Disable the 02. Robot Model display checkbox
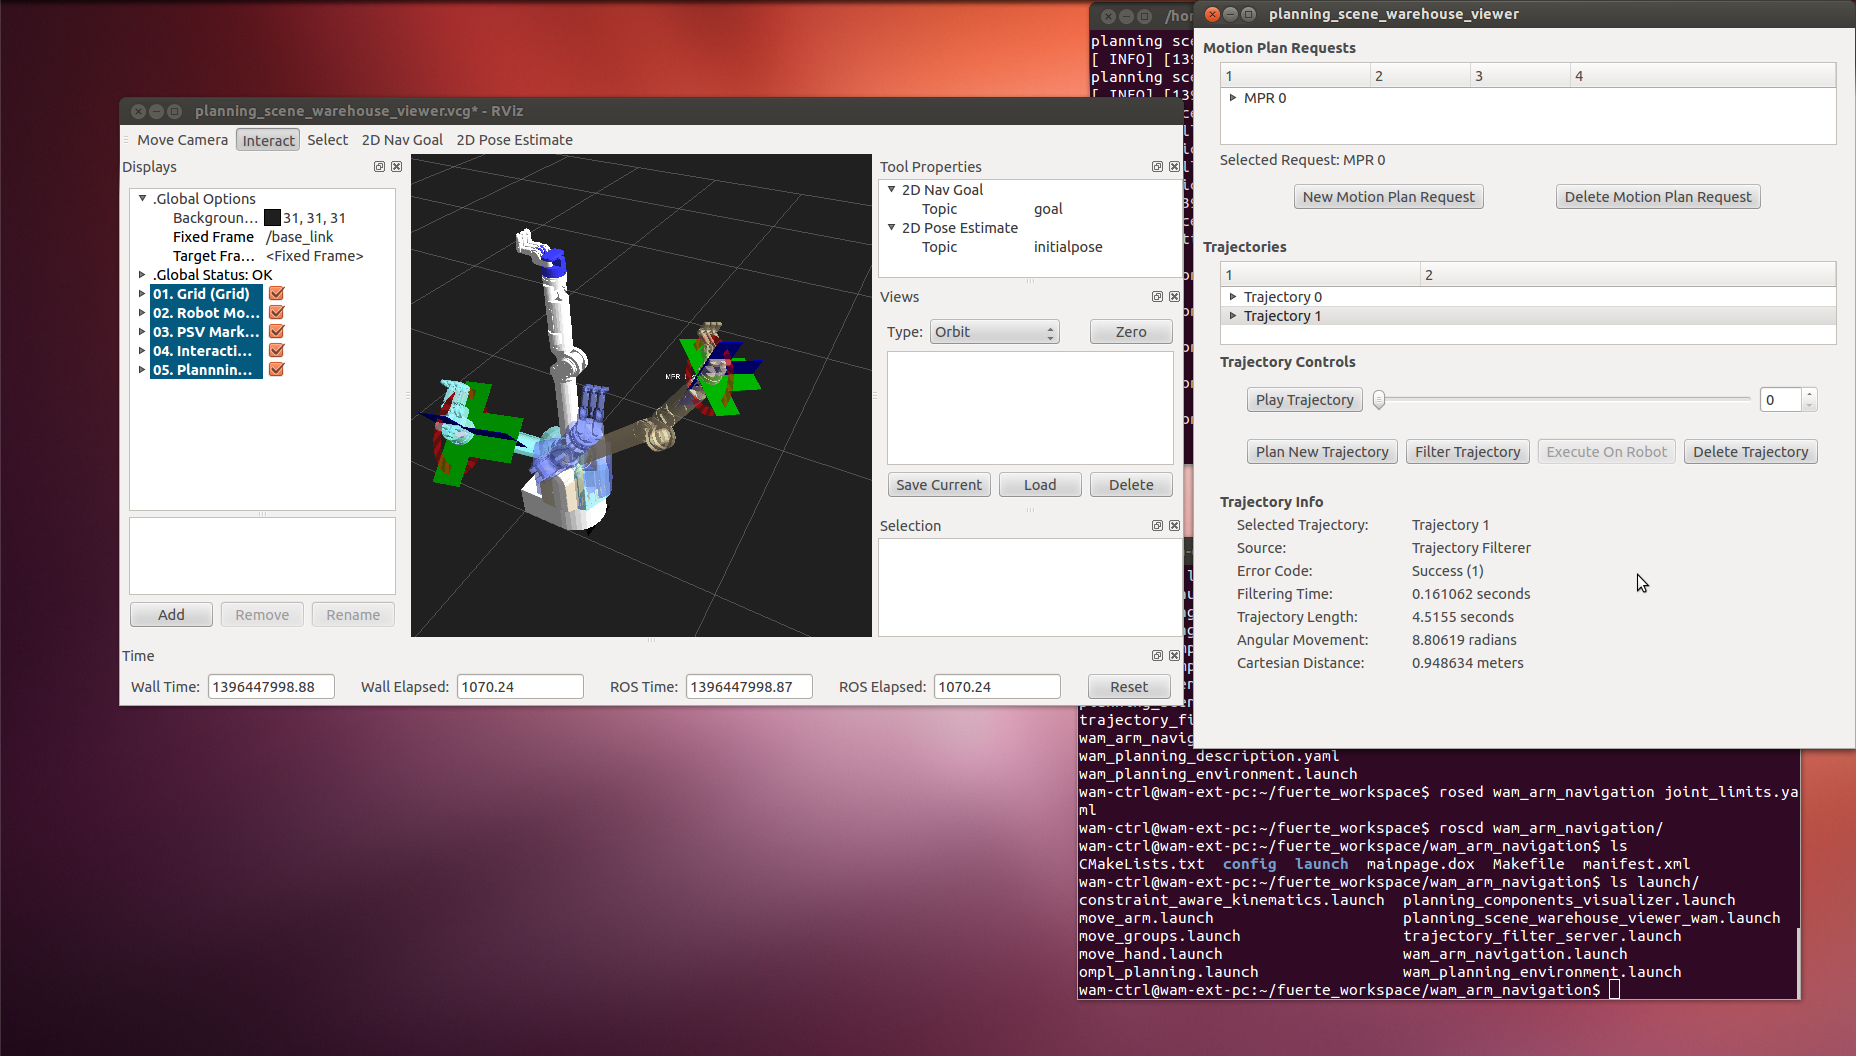1856x1056 pixels. (277, 313)
